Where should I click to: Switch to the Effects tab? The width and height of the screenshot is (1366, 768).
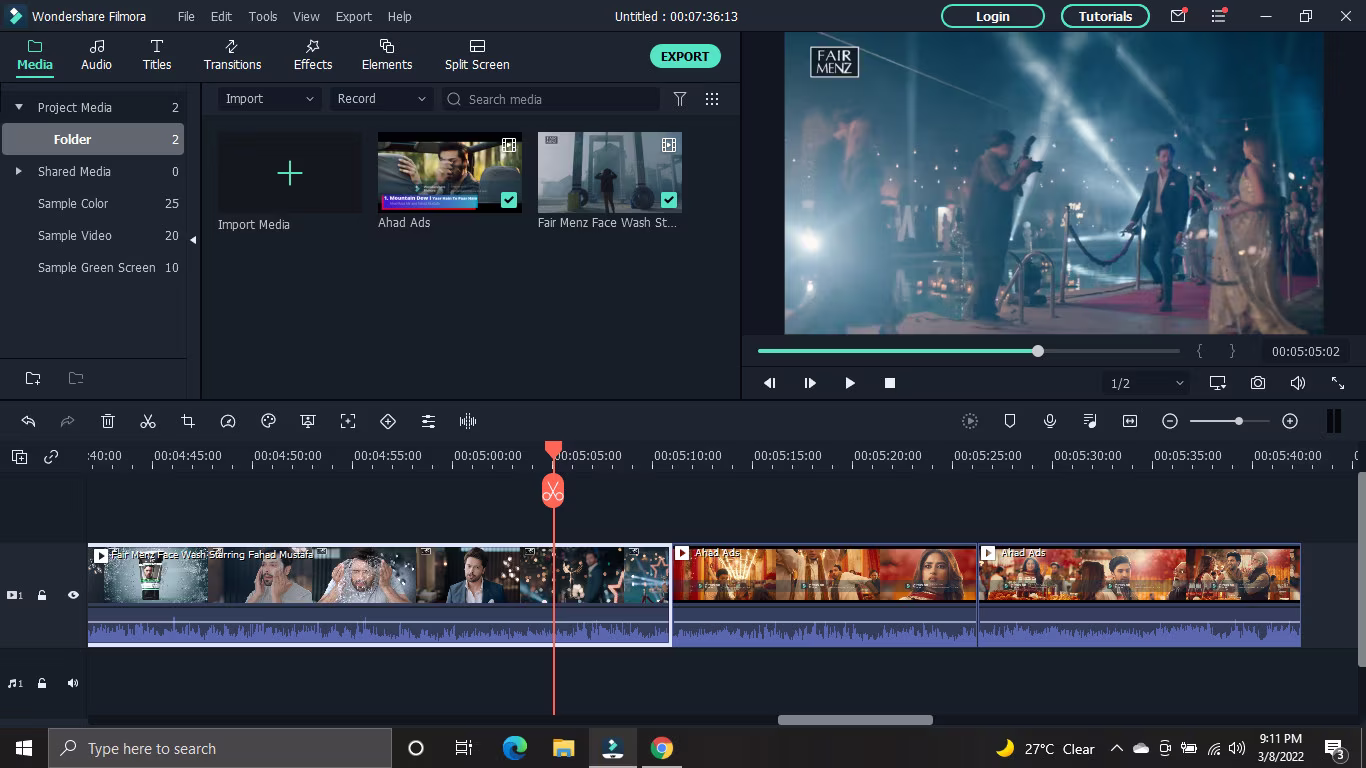313,55
